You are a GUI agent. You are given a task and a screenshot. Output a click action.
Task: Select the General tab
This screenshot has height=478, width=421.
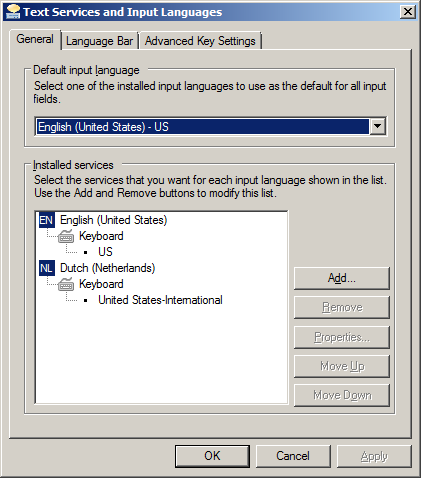[x=35, y=39]
